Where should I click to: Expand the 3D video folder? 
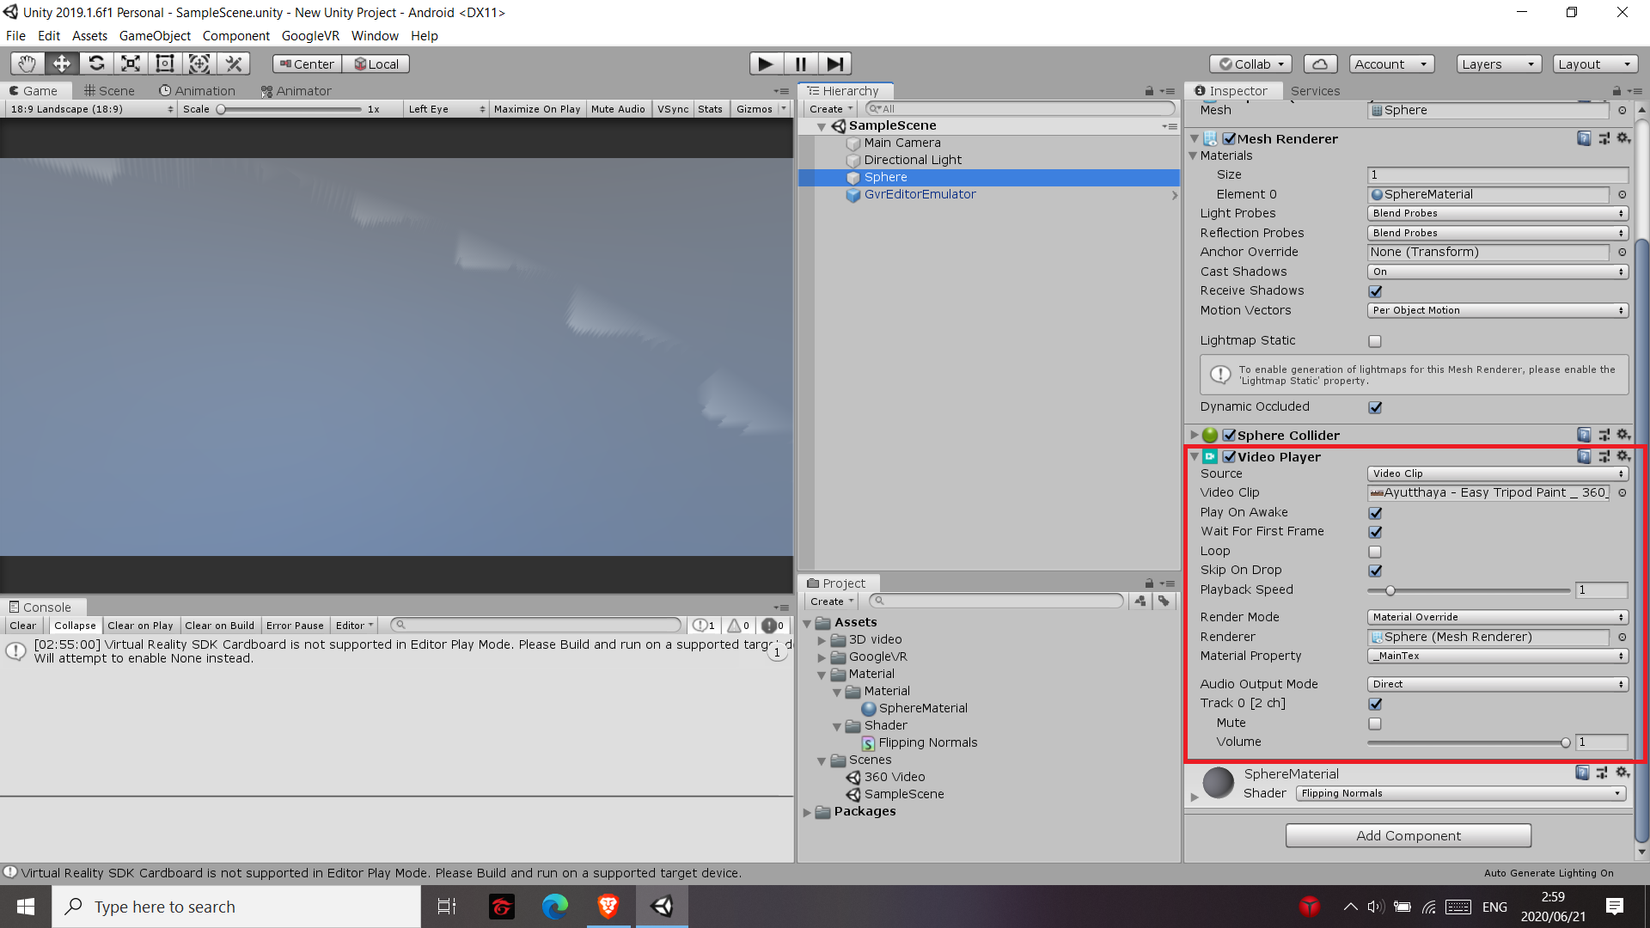point(822,640)
